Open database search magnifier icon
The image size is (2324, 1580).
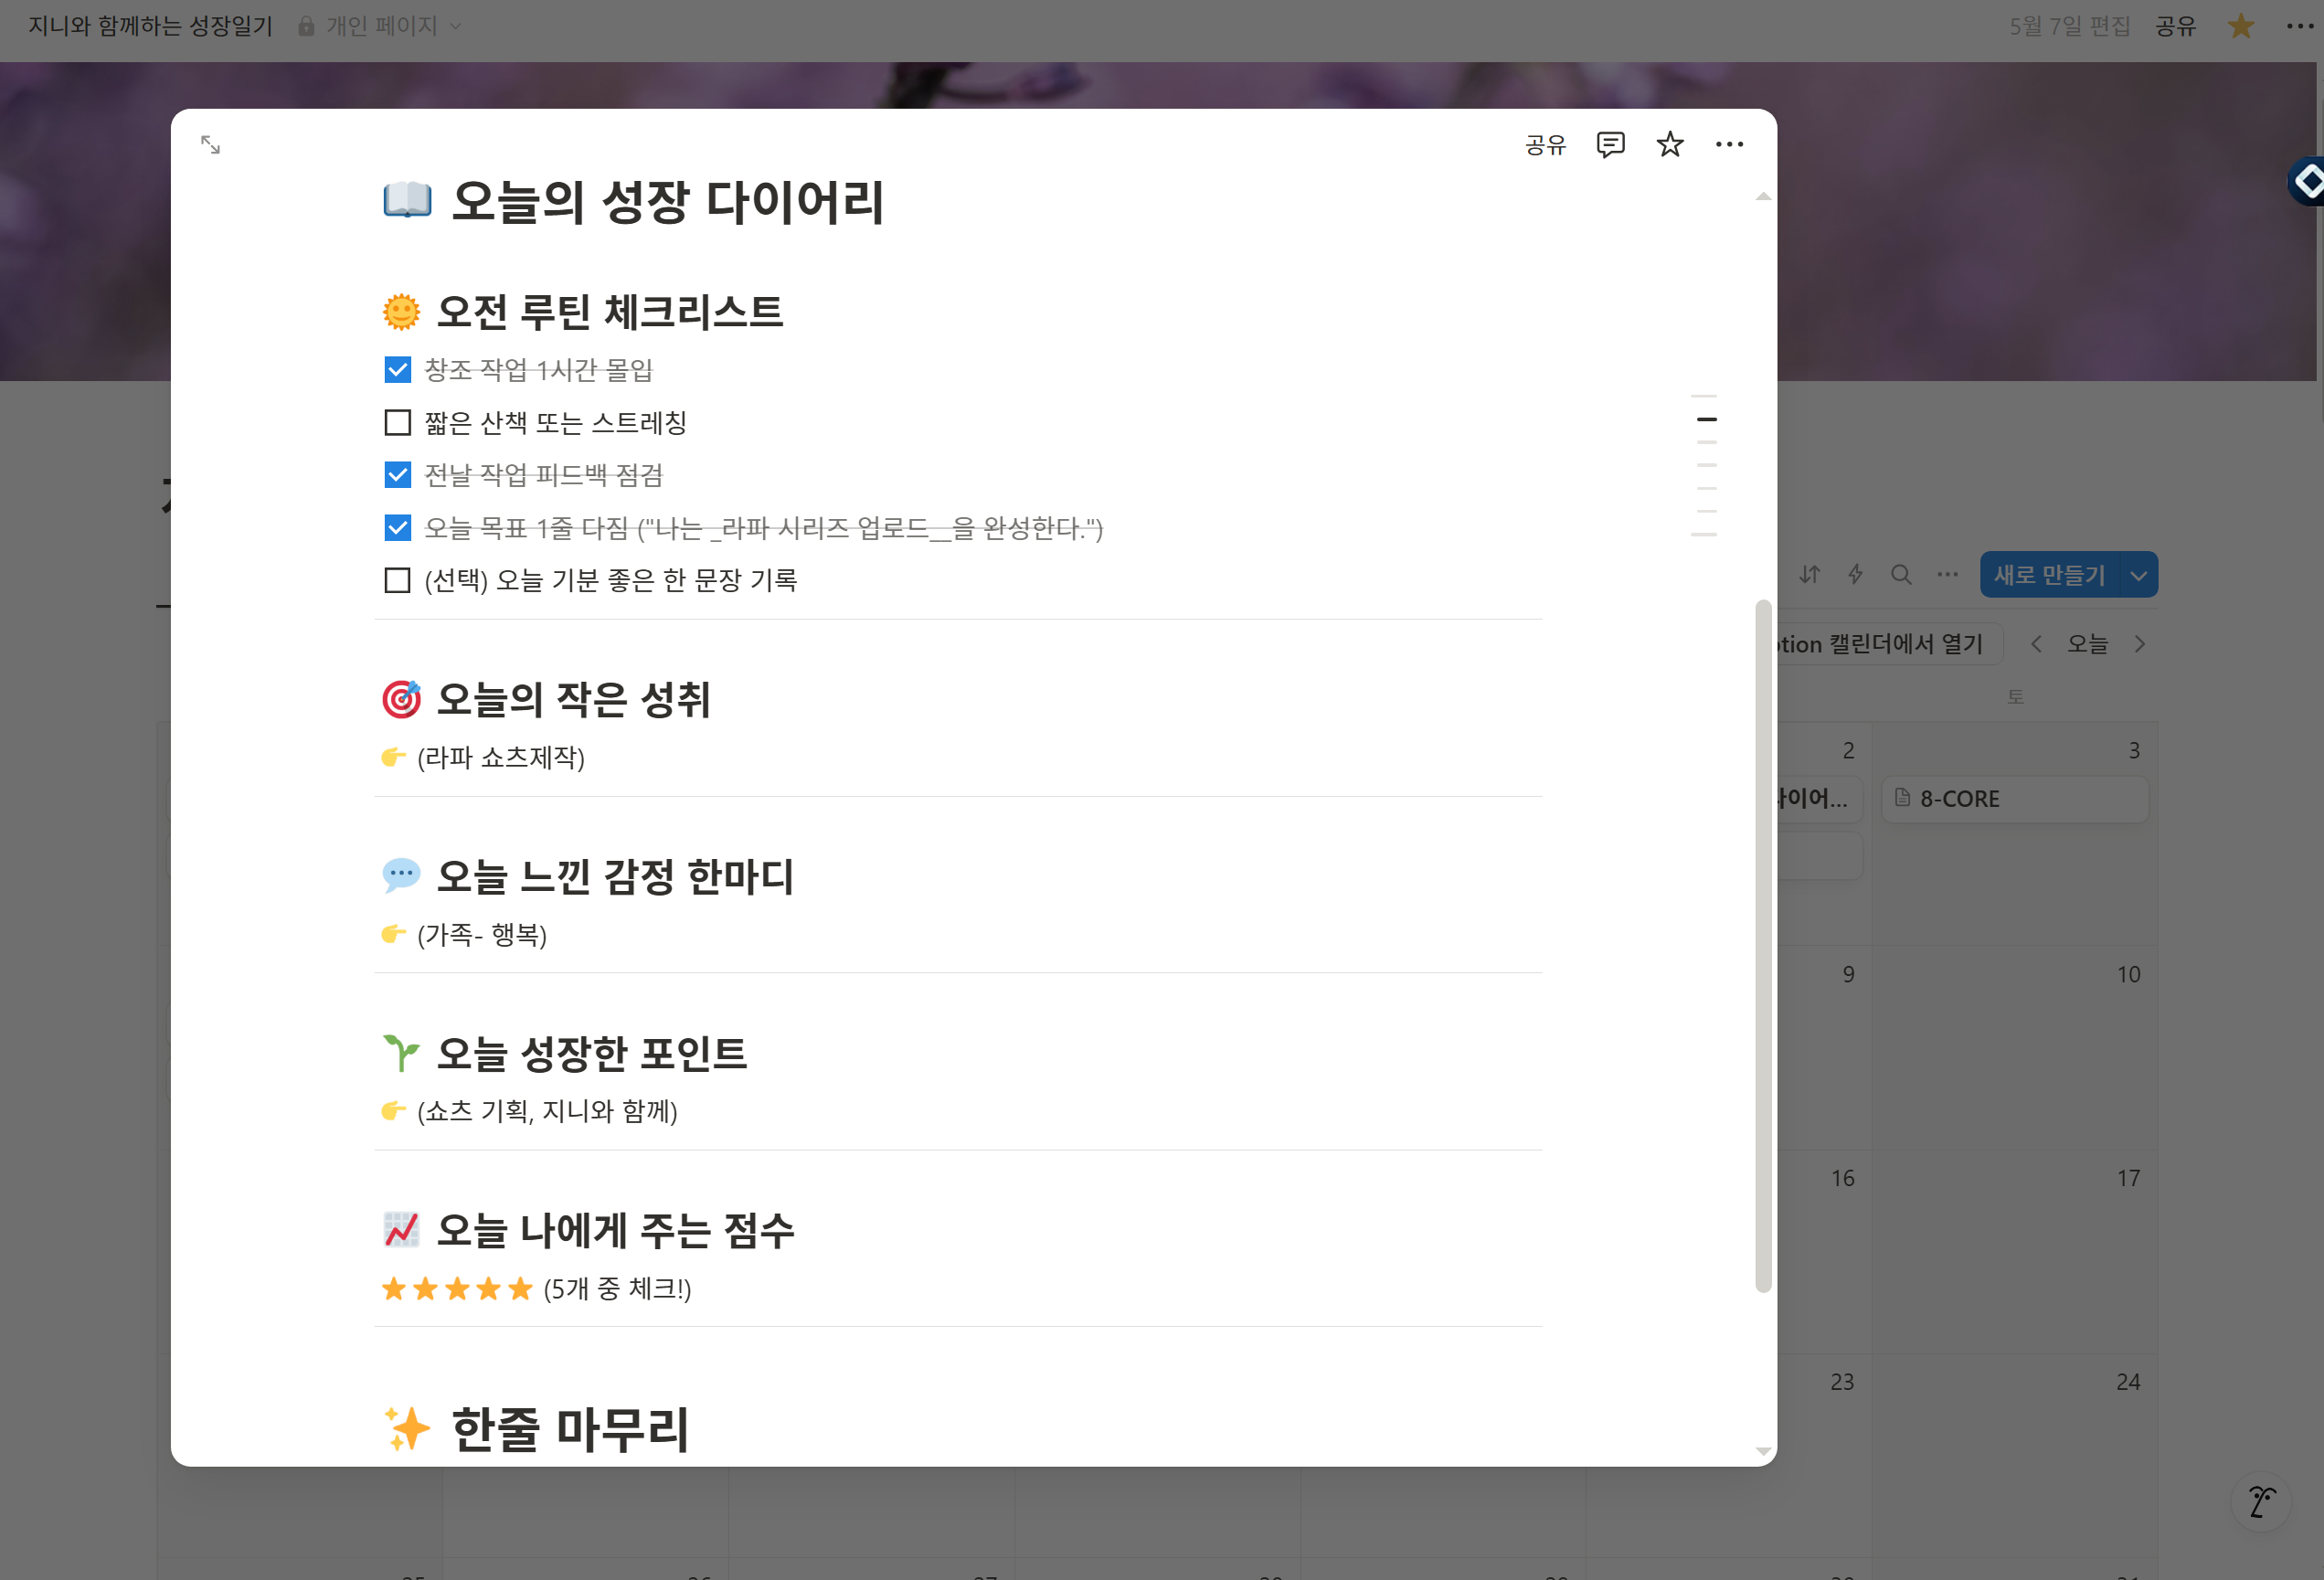coord(1901,574)
